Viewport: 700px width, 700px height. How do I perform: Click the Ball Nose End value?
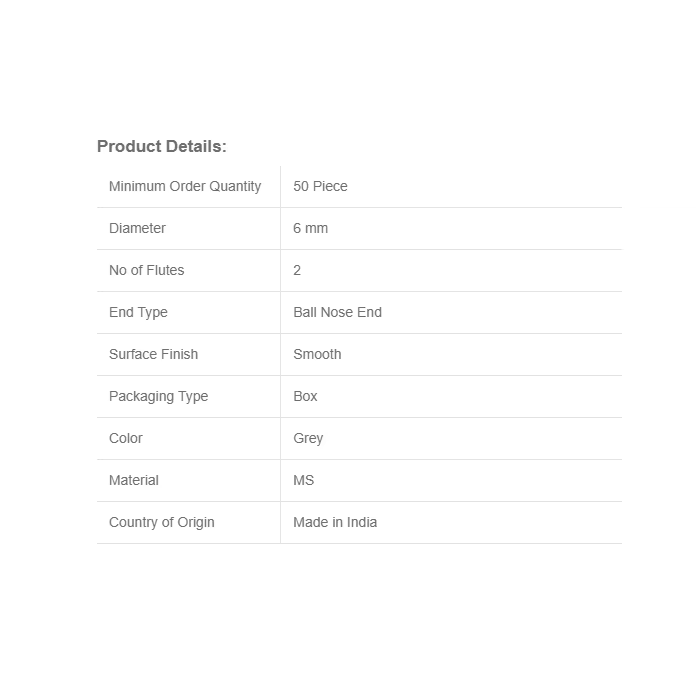337,312
